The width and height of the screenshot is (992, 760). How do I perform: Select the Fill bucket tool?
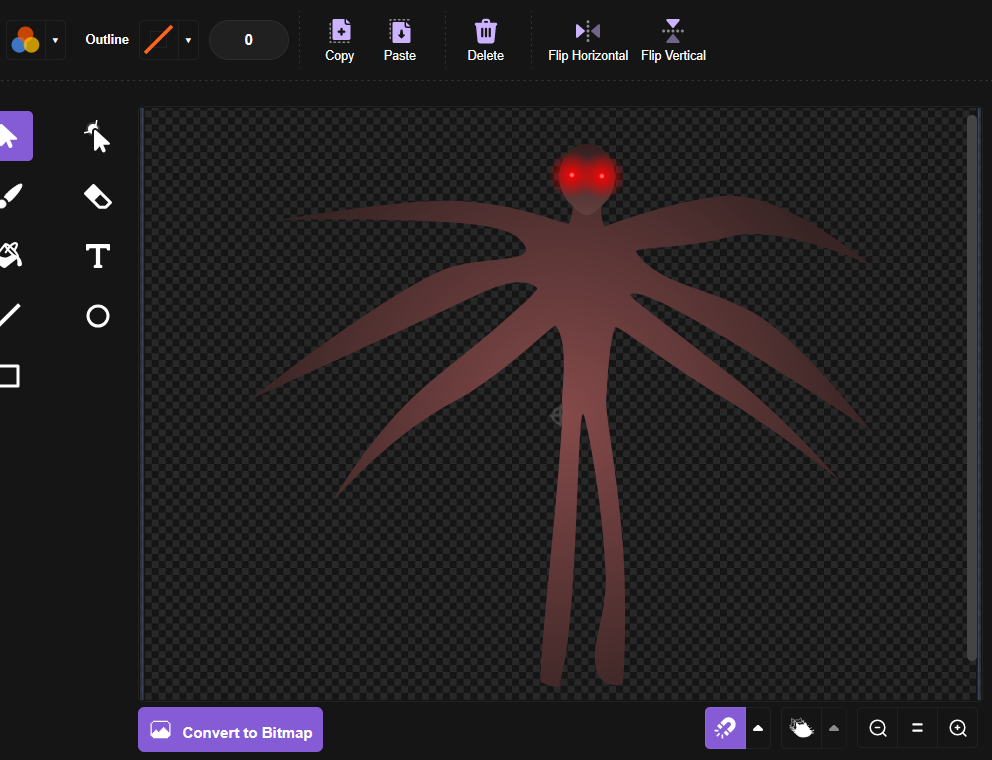tap(11, 255)
